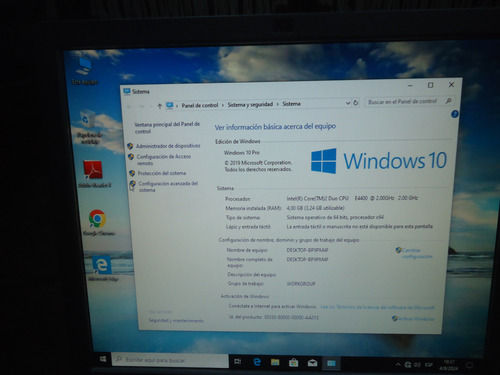
Task: Select the Sistema breadcrumb
Action: point(291,104)
